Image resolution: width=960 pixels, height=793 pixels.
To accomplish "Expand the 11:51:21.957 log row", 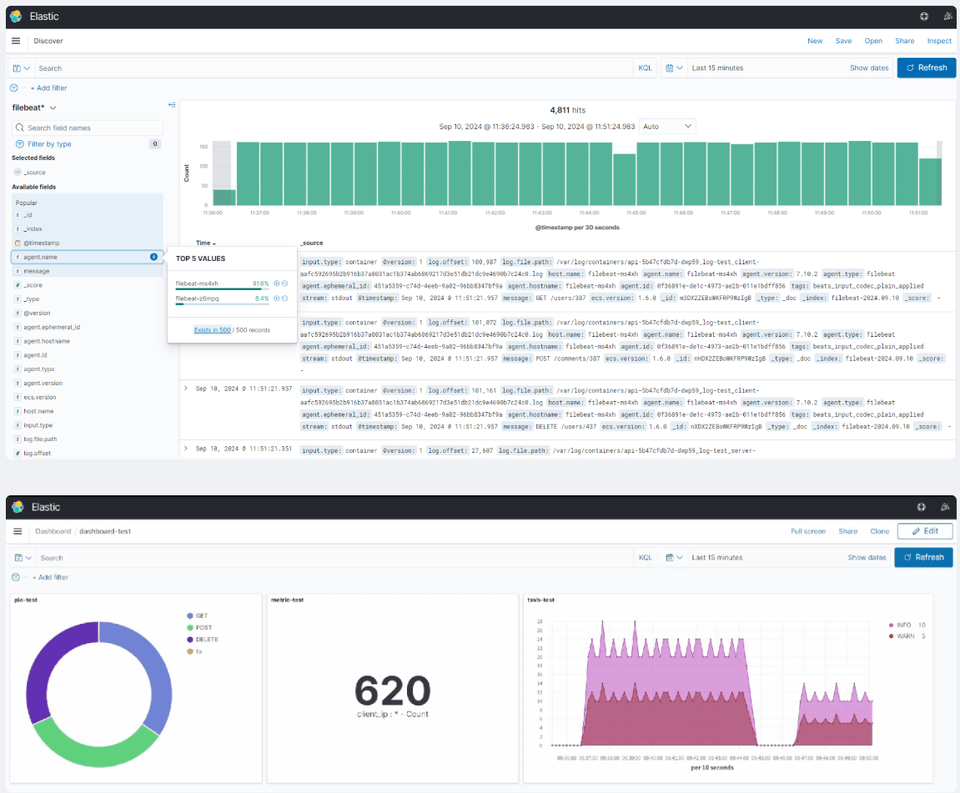I will (x=186, y=388).
